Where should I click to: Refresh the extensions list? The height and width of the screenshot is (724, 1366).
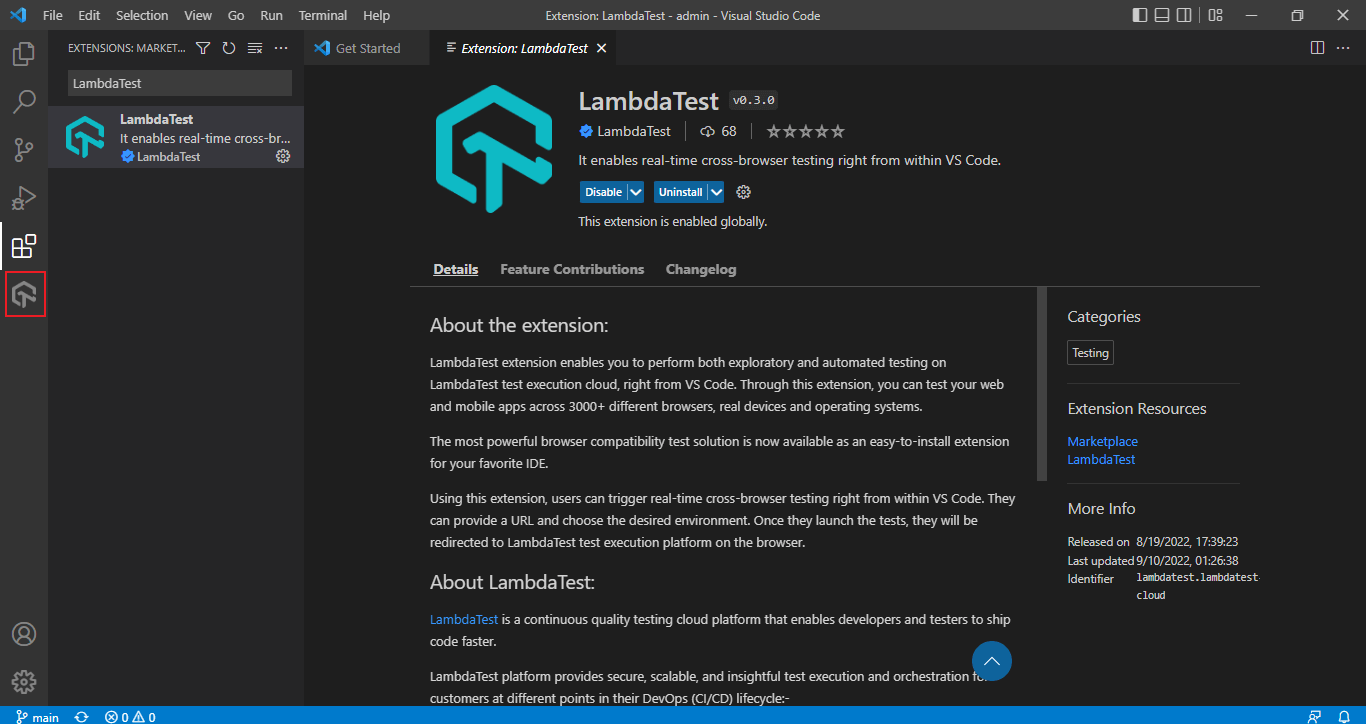pyautogui.click(x=229, y=48)
